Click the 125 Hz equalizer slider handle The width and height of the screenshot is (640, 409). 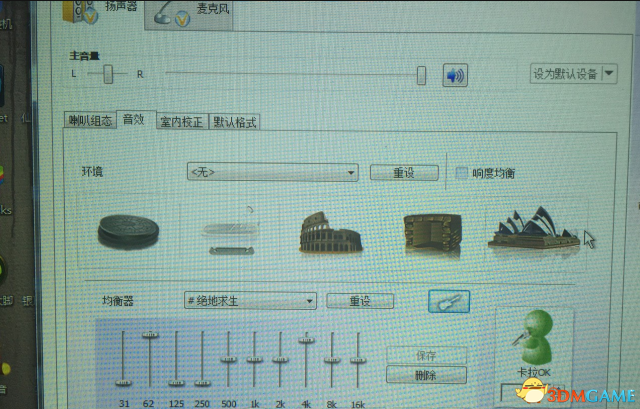176,383
